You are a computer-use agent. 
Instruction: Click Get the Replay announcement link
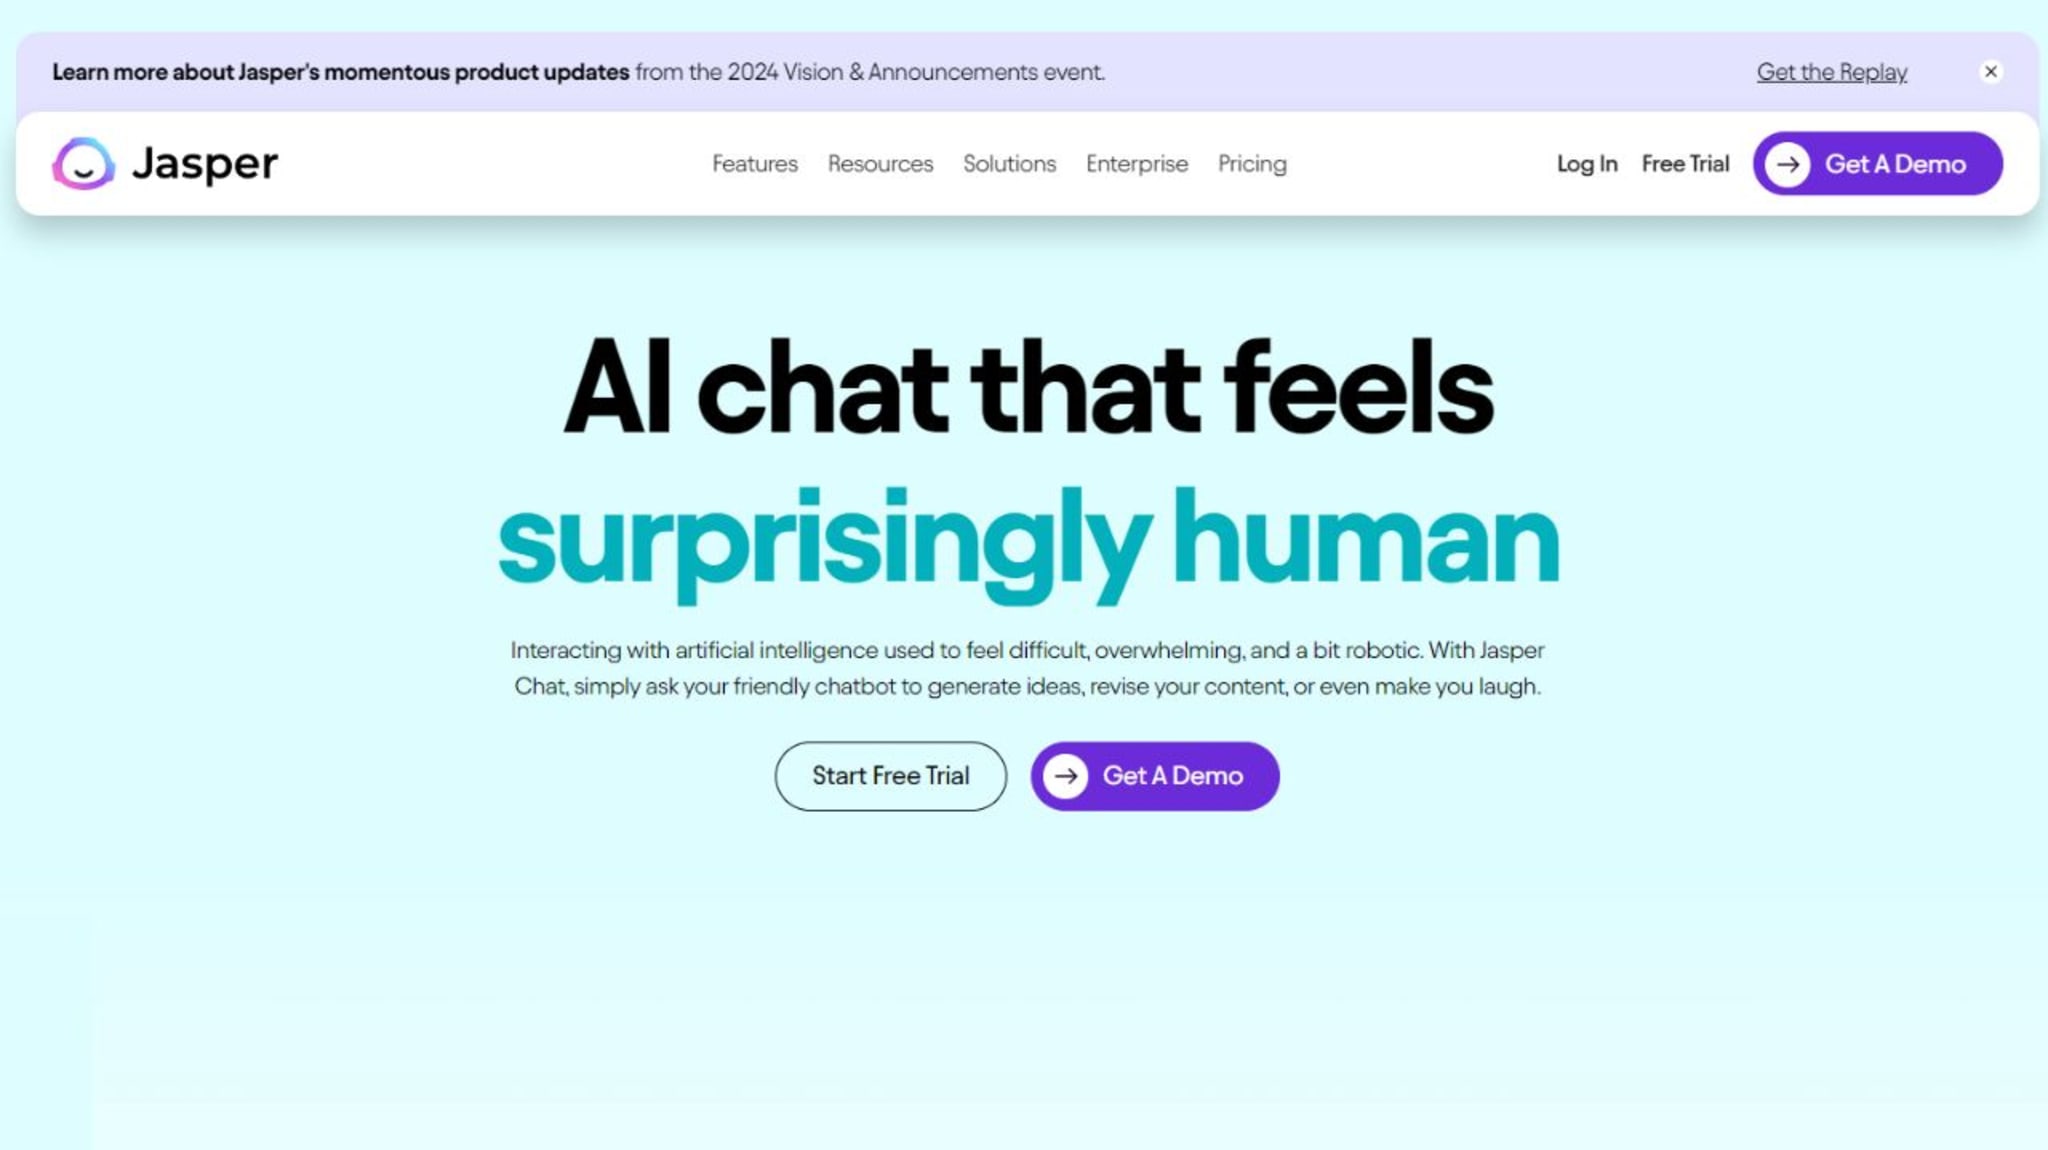[1831, 72]
